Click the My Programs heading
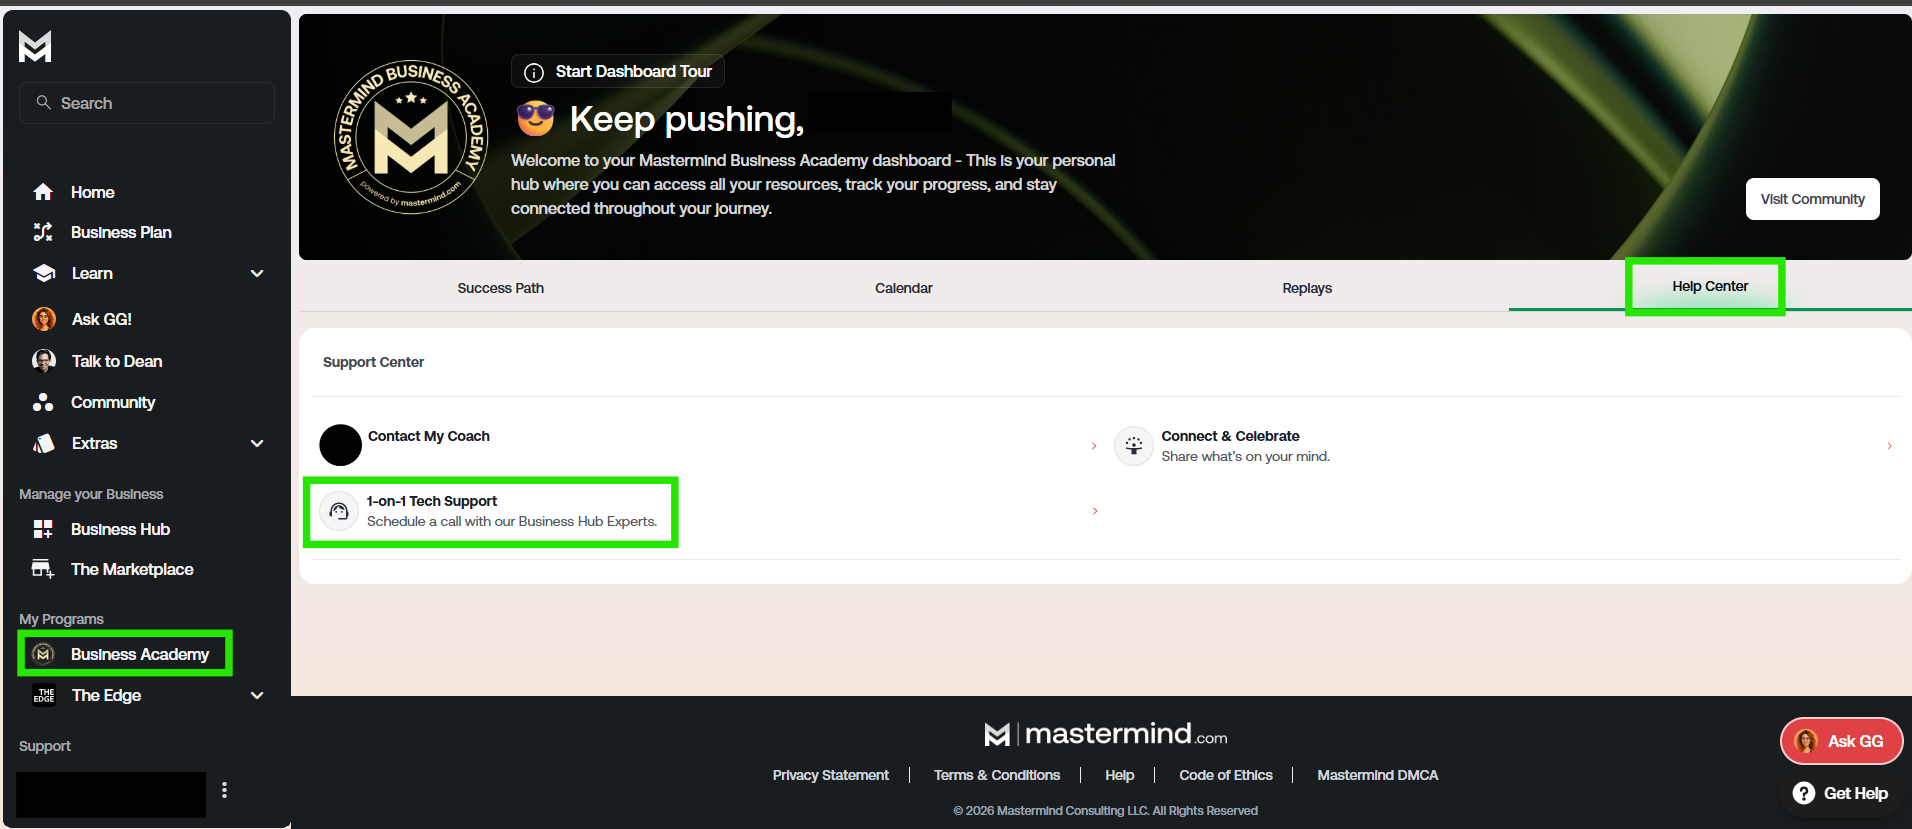Screen dimensions: 1912x829 [61, 619]
